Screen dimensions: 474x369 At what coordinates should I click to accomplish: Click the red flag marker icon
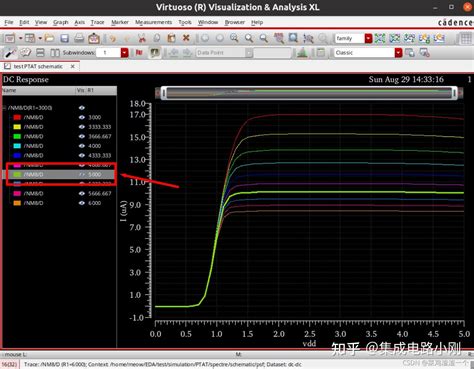pos(139,53)
